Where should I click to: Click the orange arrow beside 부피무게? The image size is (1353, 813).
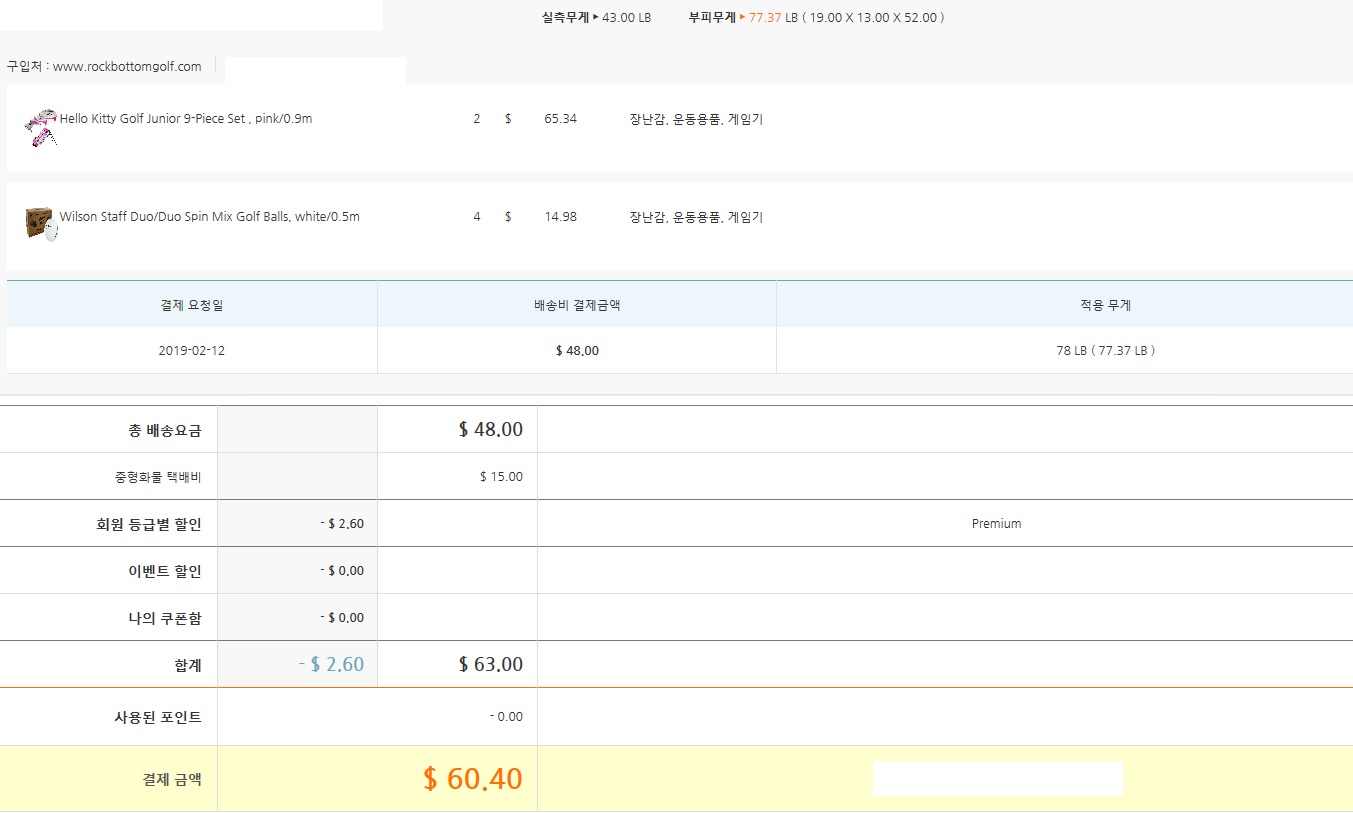point(742,18)
